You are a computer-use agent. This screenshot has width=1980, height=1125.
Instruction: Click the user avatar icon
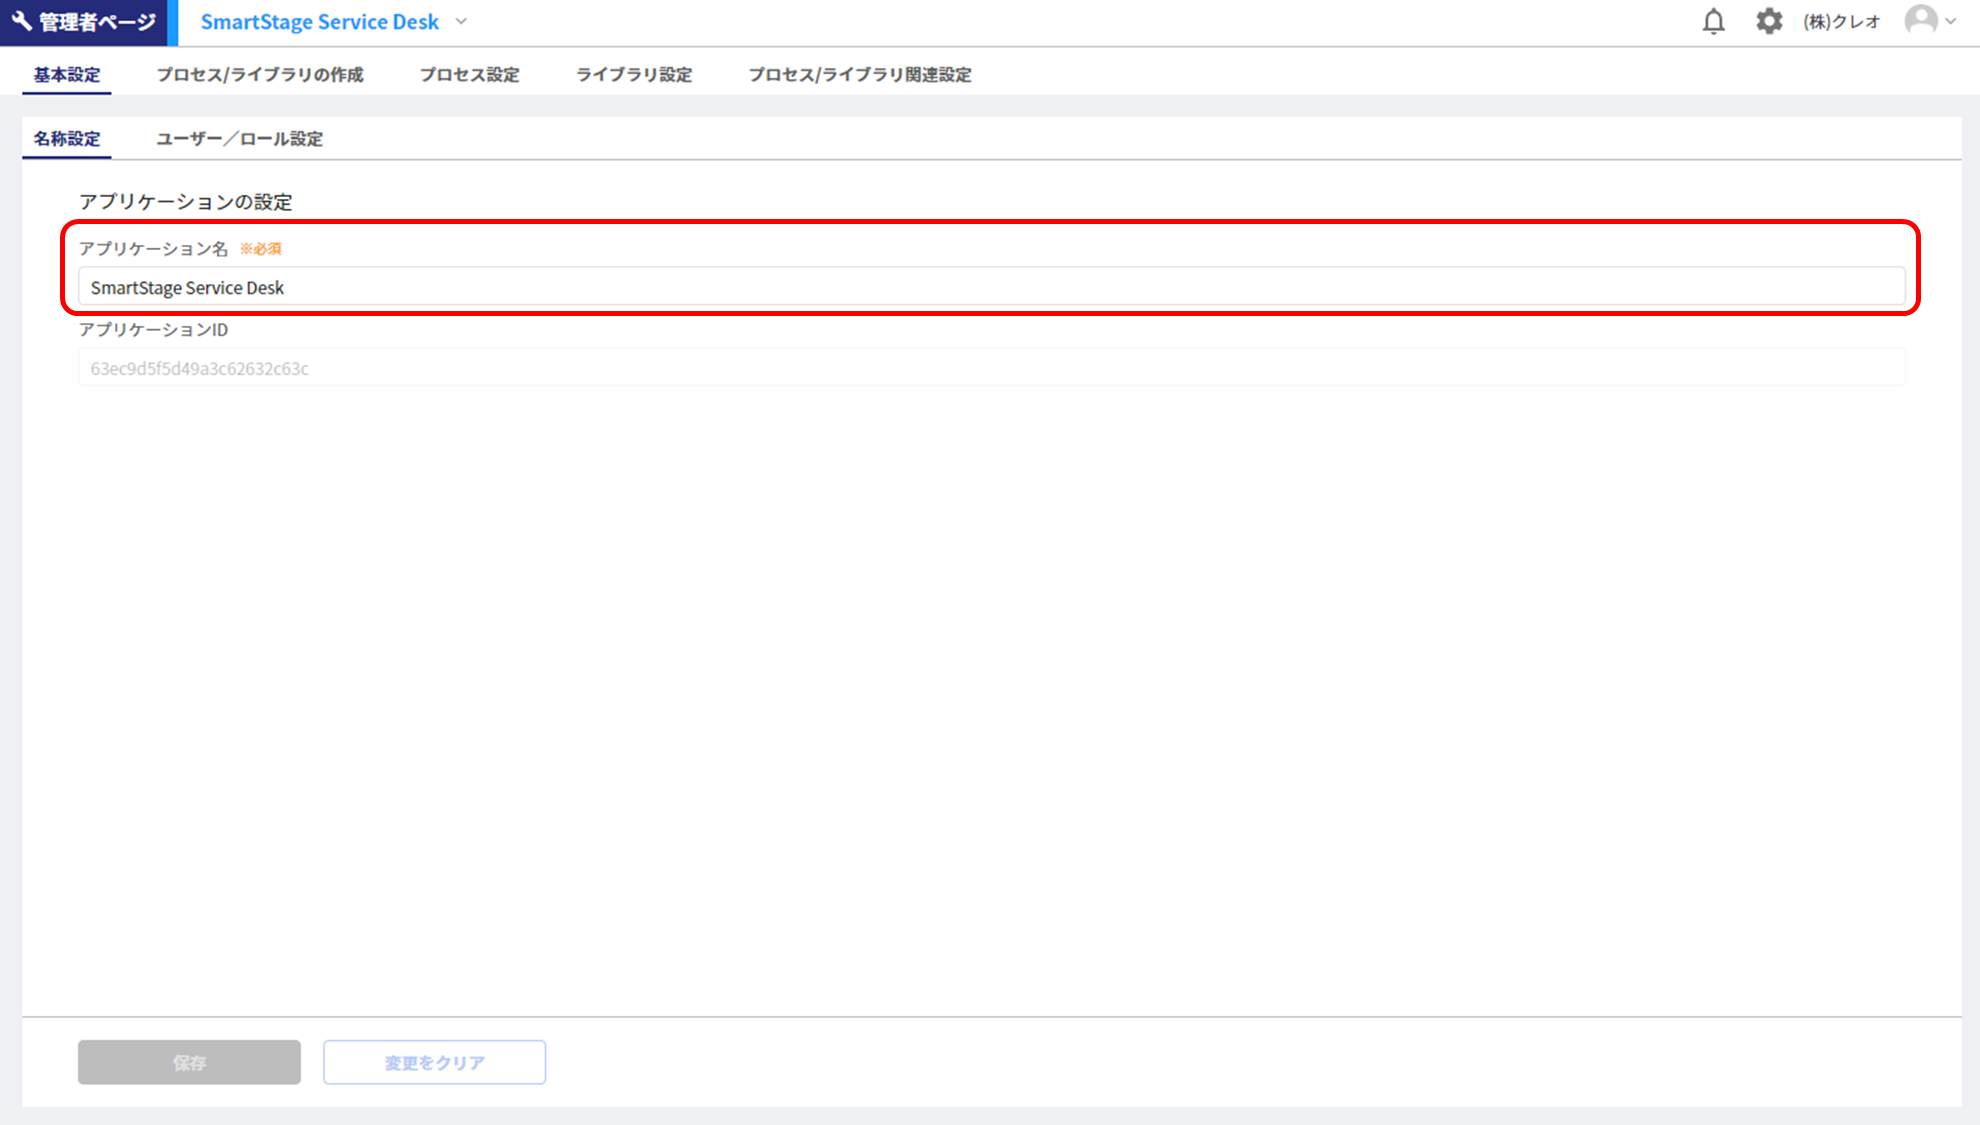(x=1920, y=21)
